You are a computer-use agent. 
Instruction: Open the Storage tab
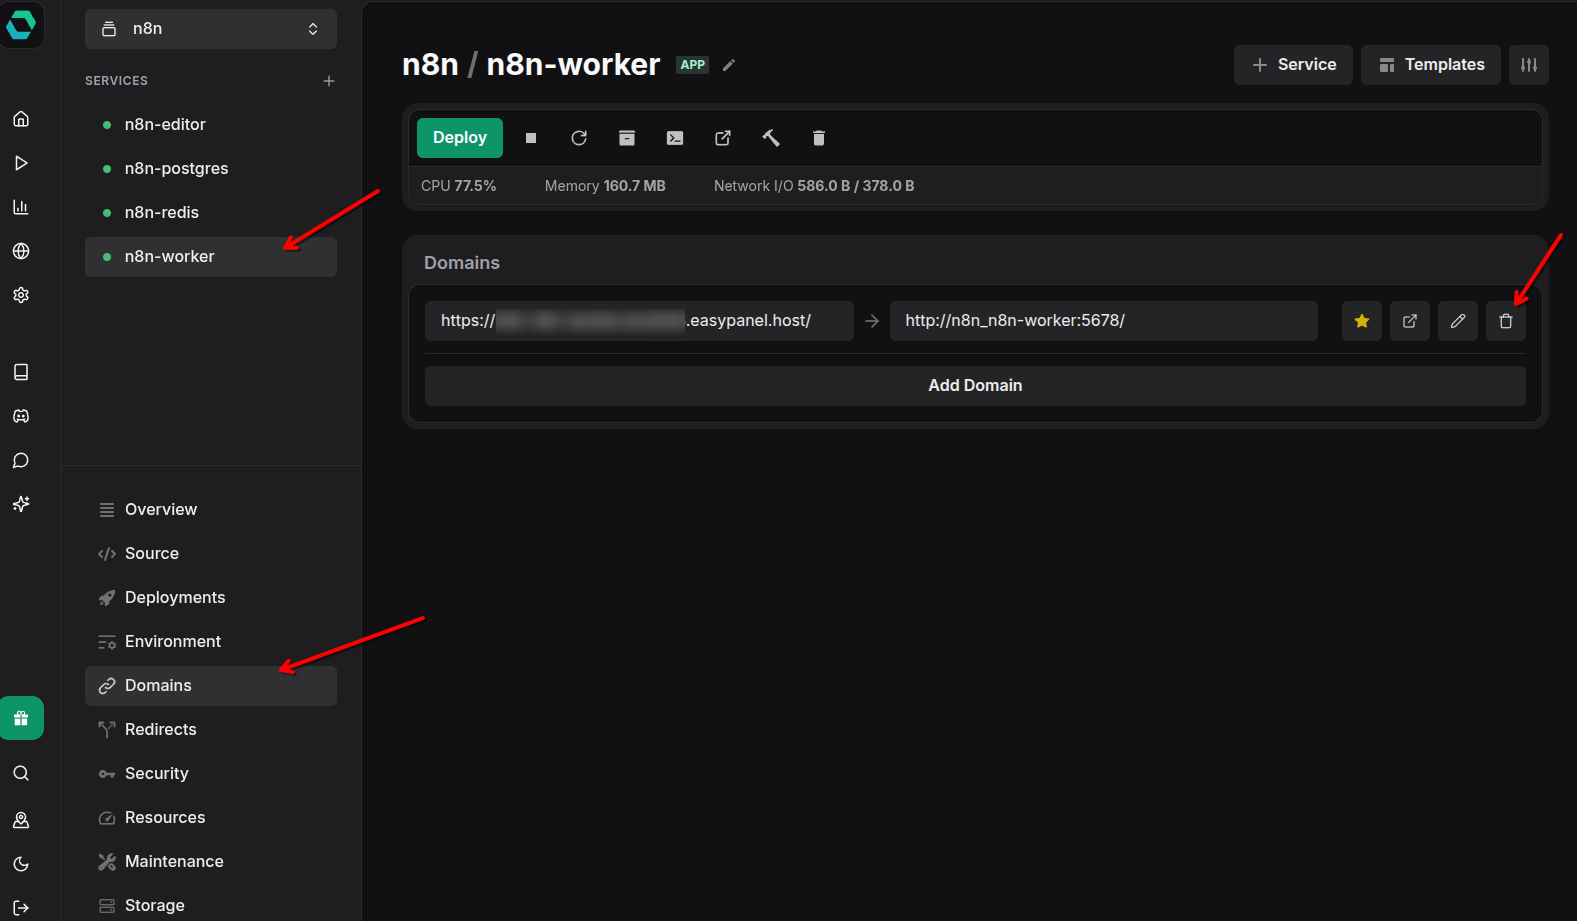coord(211,904)
